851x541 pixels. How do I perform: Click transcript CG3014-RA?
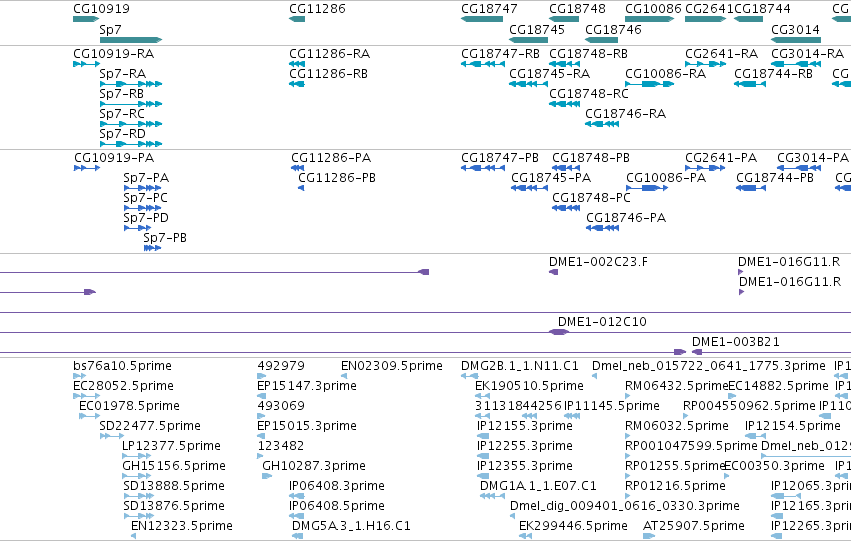(x=808, y=54)
